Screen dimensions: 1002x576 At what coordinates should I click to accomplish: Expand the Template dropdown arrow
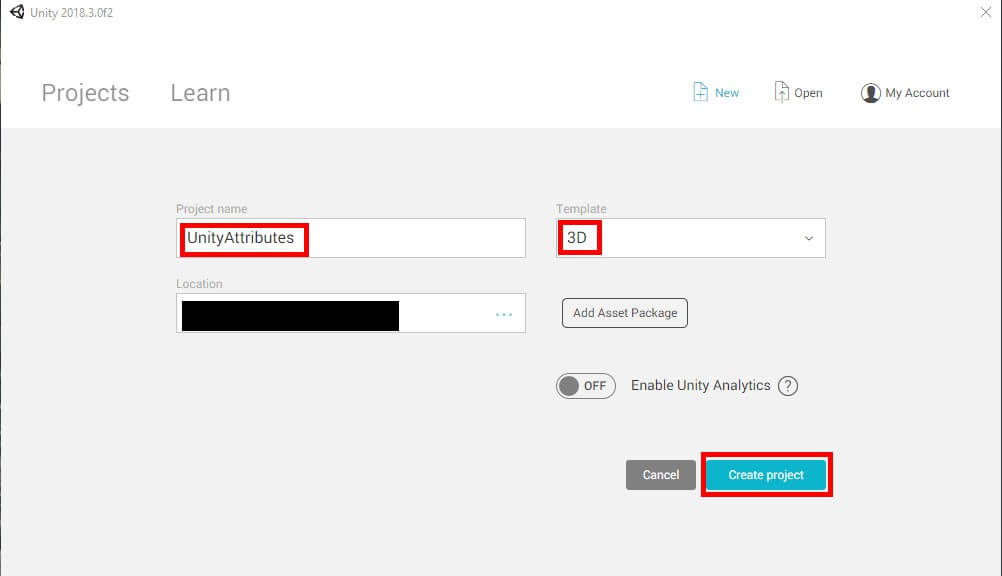[x=808, y=238]
